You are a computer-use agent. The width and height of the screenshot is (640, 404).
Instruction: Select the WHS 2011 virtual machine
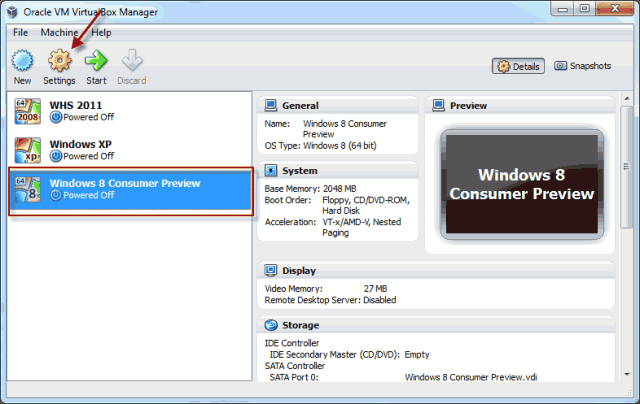tap(130, 111)
